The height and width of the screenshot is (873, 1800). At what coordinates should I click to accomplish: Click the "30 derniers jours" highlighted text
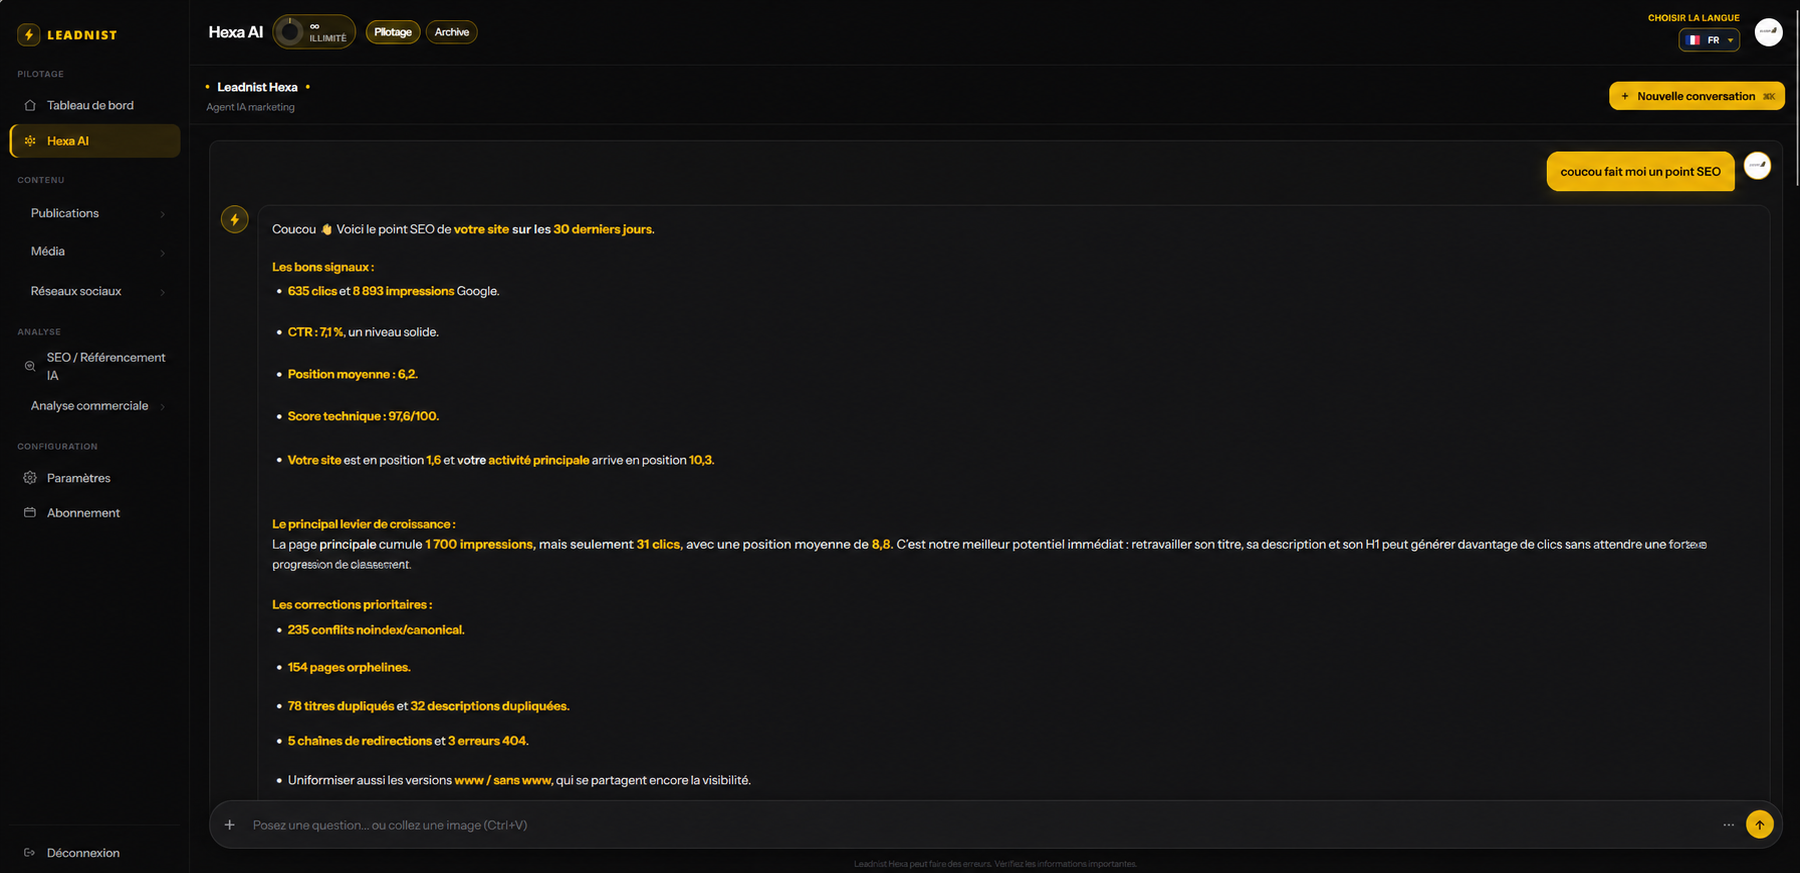603,229
